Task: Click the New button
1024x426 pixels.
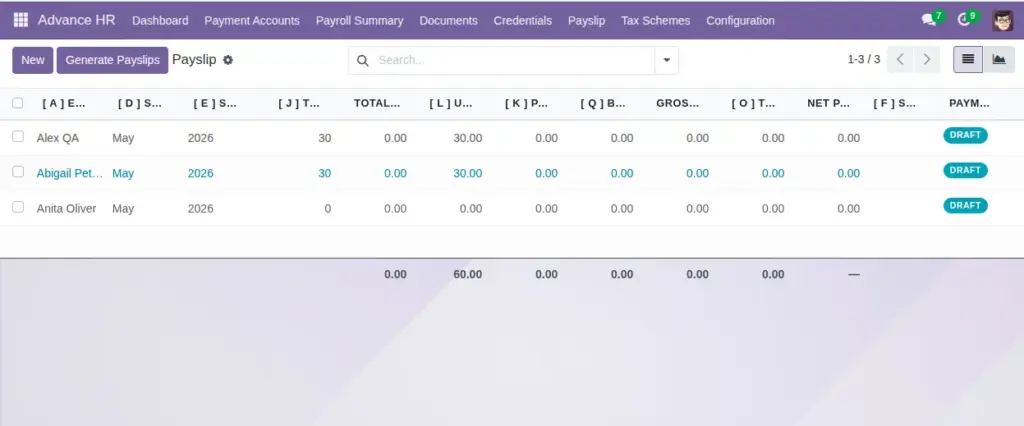Action: click(x=33, y=60)
